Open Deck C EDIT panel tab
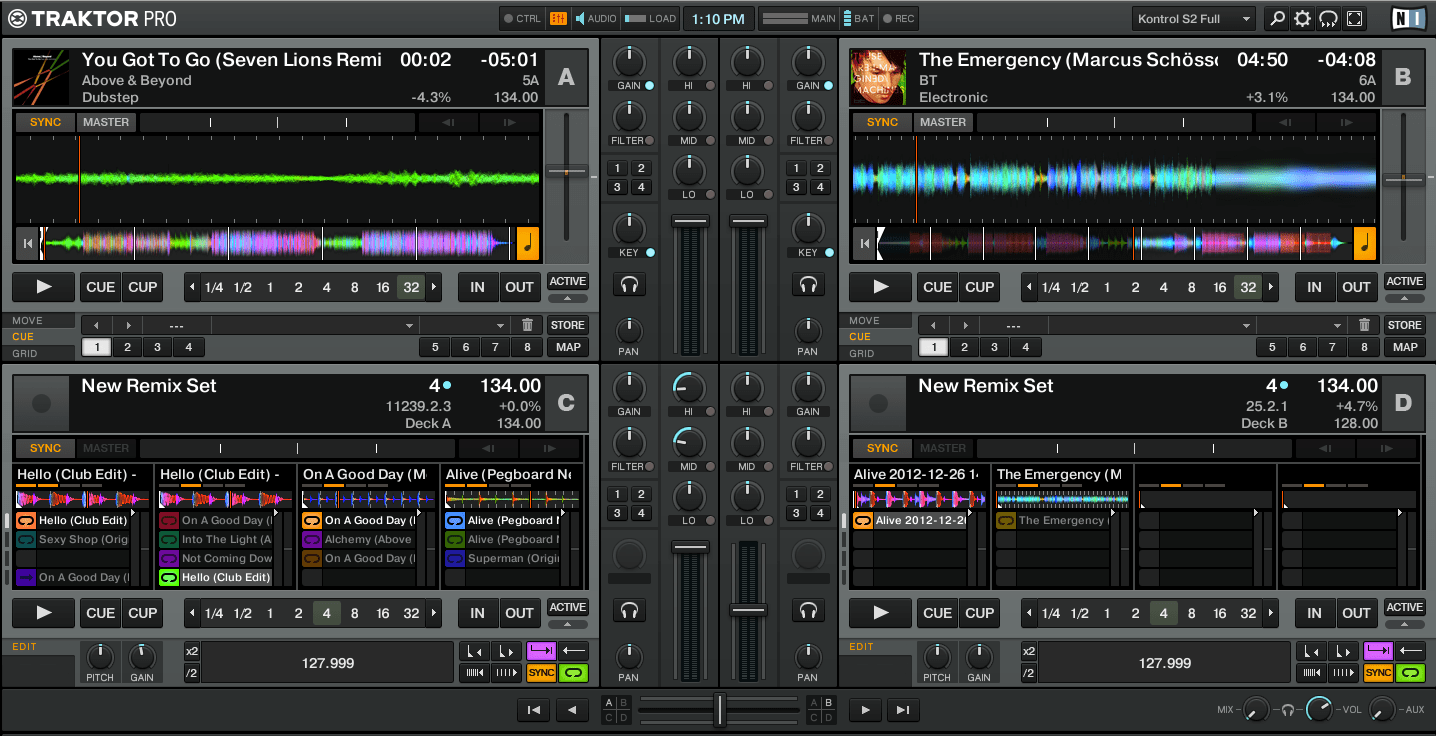The height and width of the screenshot is (736, 1436). click(x=39, y=647)
